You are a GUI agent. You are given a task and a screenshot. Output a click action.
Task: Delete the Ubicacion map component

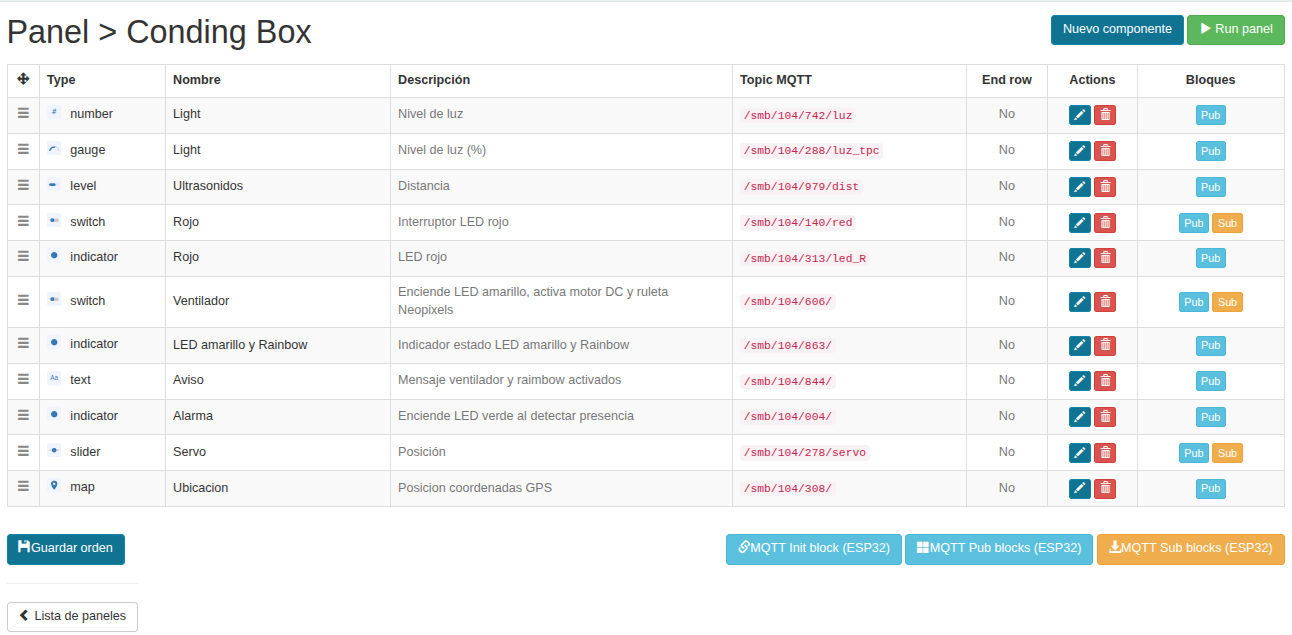click(1105, 489)
